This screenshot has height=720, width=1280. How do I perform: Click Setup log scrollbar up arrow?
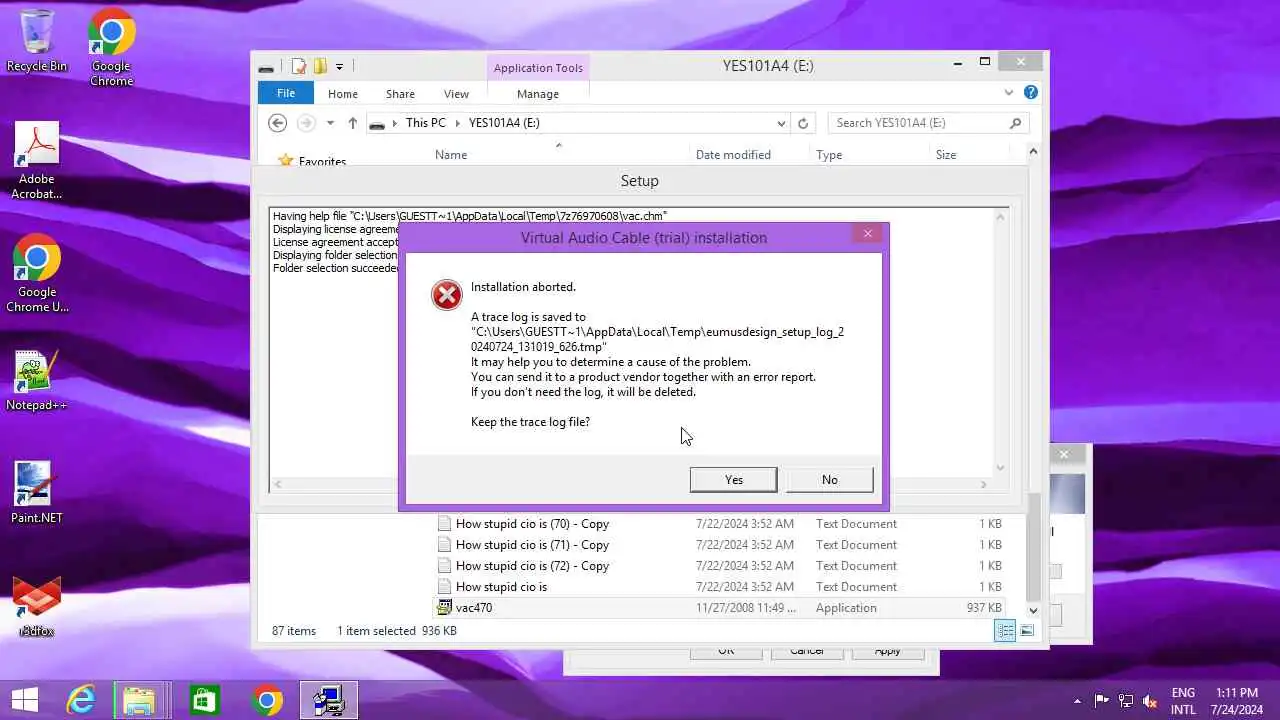pyautogui.click(x=1000, y=216)
